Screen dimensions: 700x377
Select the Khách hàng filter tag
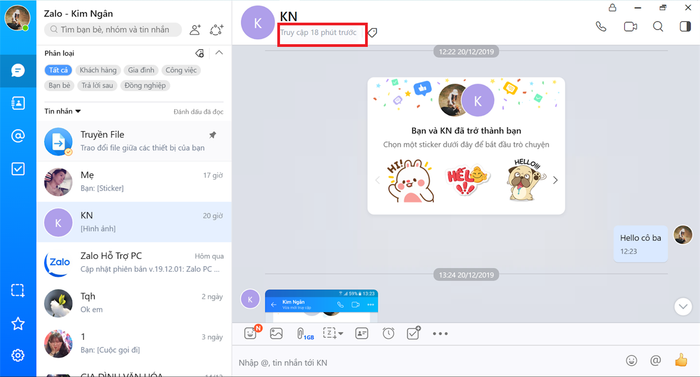pos(98,70)
